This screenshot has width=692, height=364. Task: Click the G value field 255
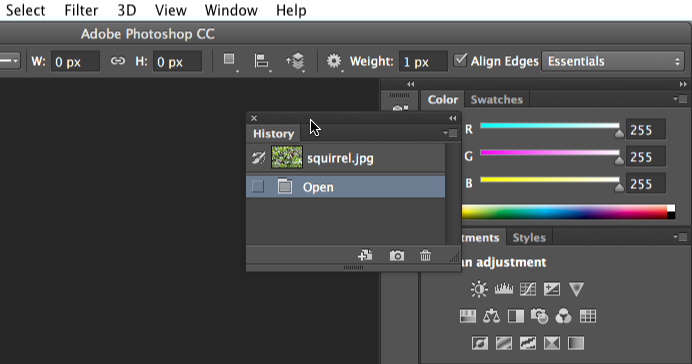(x=646, y=157)
